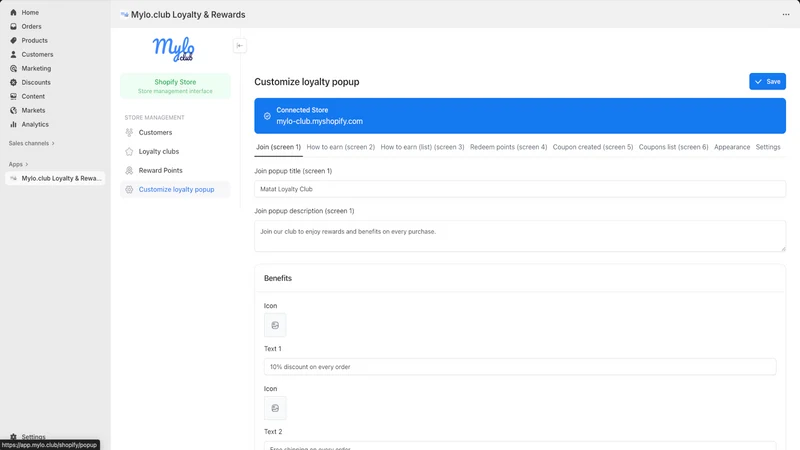
Task: Switch to How to earn (screen 2) tab
Action: coord(341,147)
